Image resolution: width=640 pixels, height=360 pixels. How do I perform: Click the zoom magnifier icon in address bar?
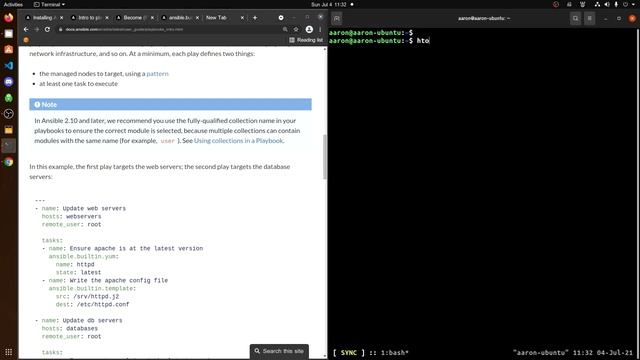[285, 29]
